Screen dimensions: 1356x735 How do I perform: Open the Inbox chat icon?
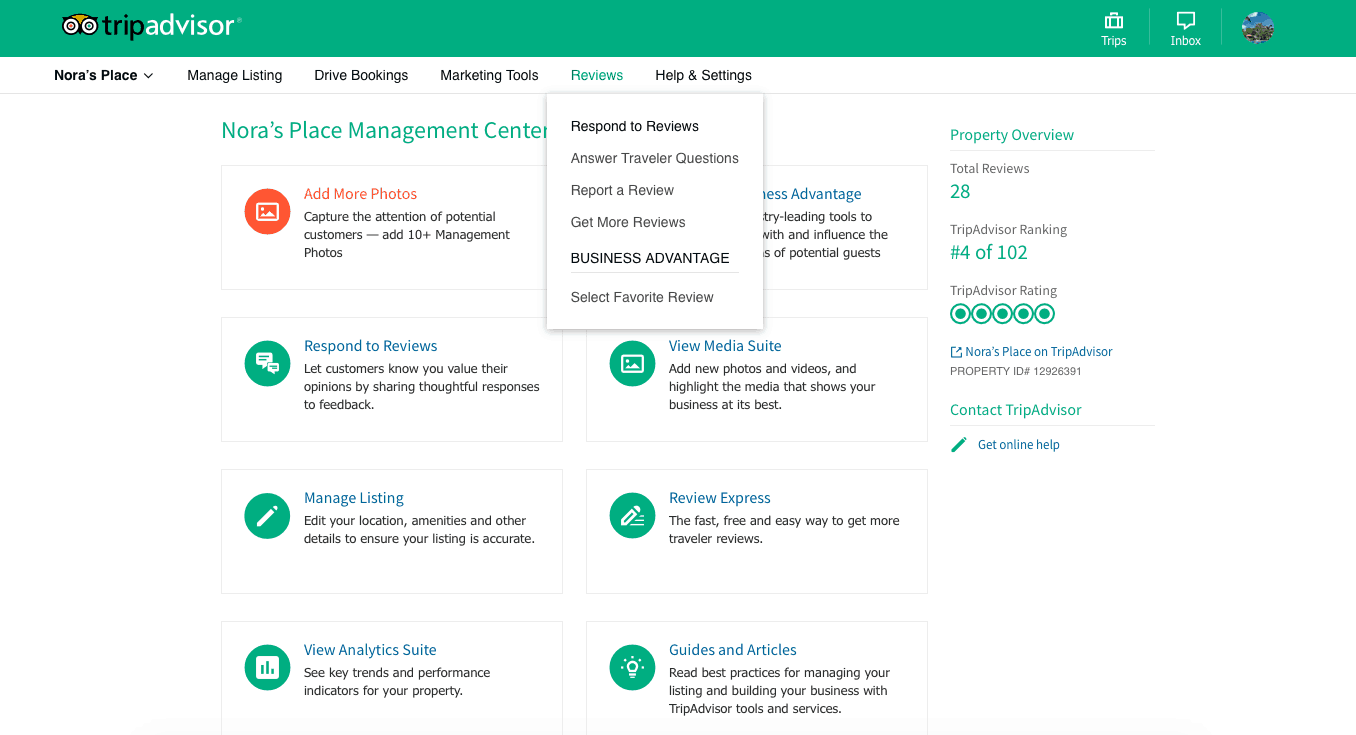tap(1185, 21)
